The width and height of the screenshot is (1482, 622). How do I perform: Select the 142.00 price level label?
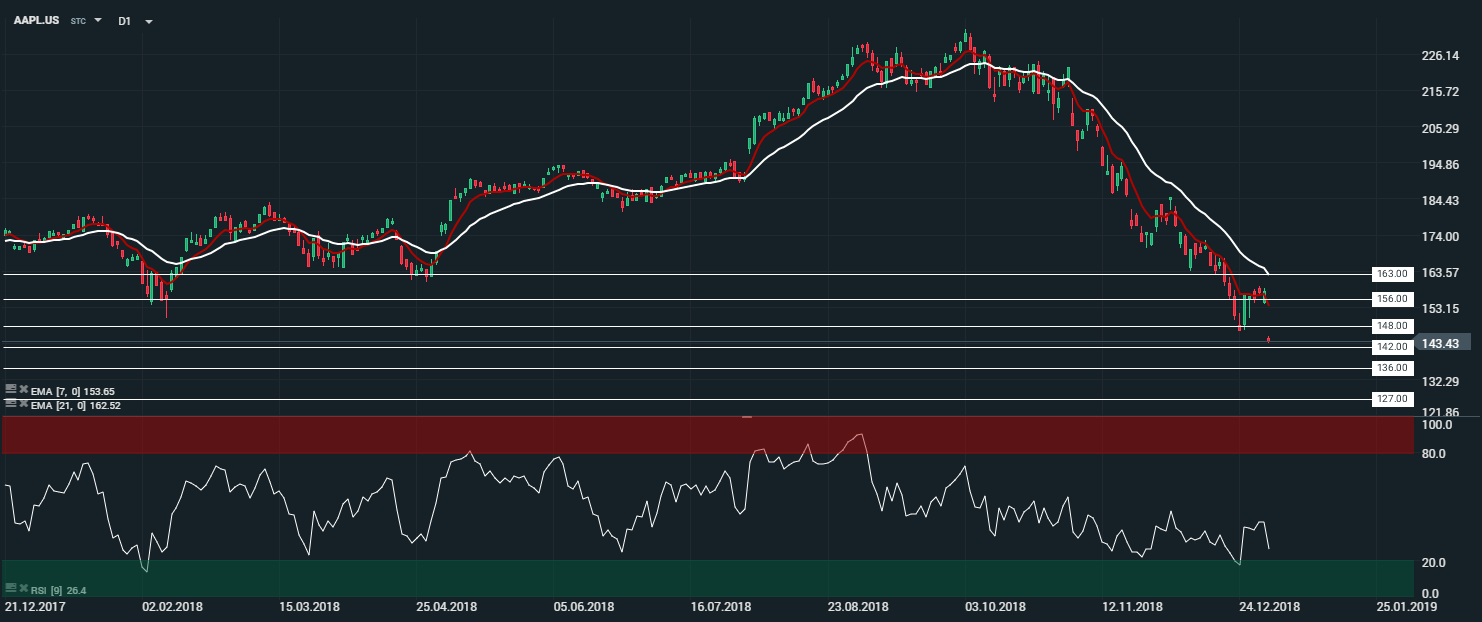(1393, 346)
